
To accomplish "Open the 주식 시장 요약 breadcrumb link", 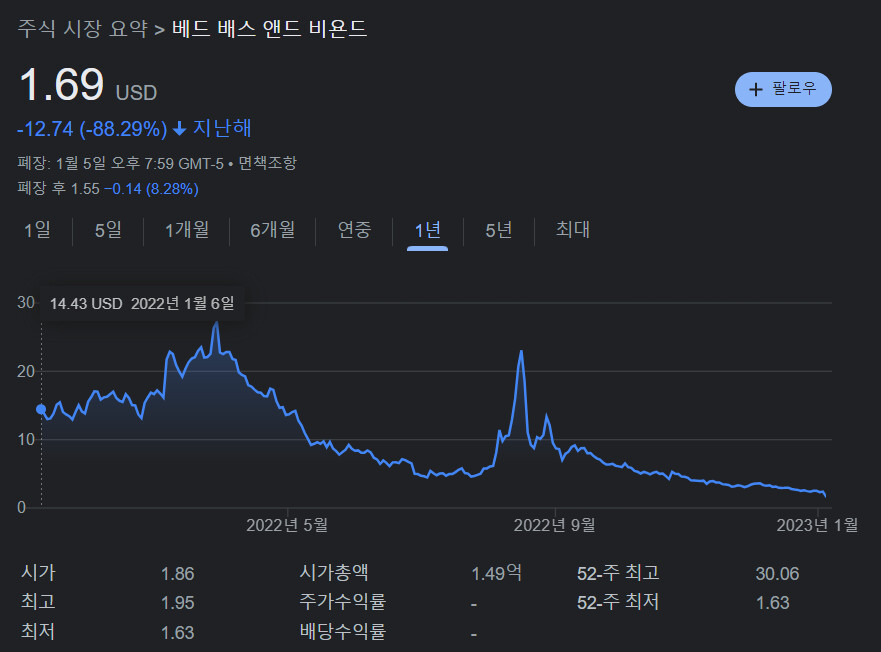I will click(83, 29).
